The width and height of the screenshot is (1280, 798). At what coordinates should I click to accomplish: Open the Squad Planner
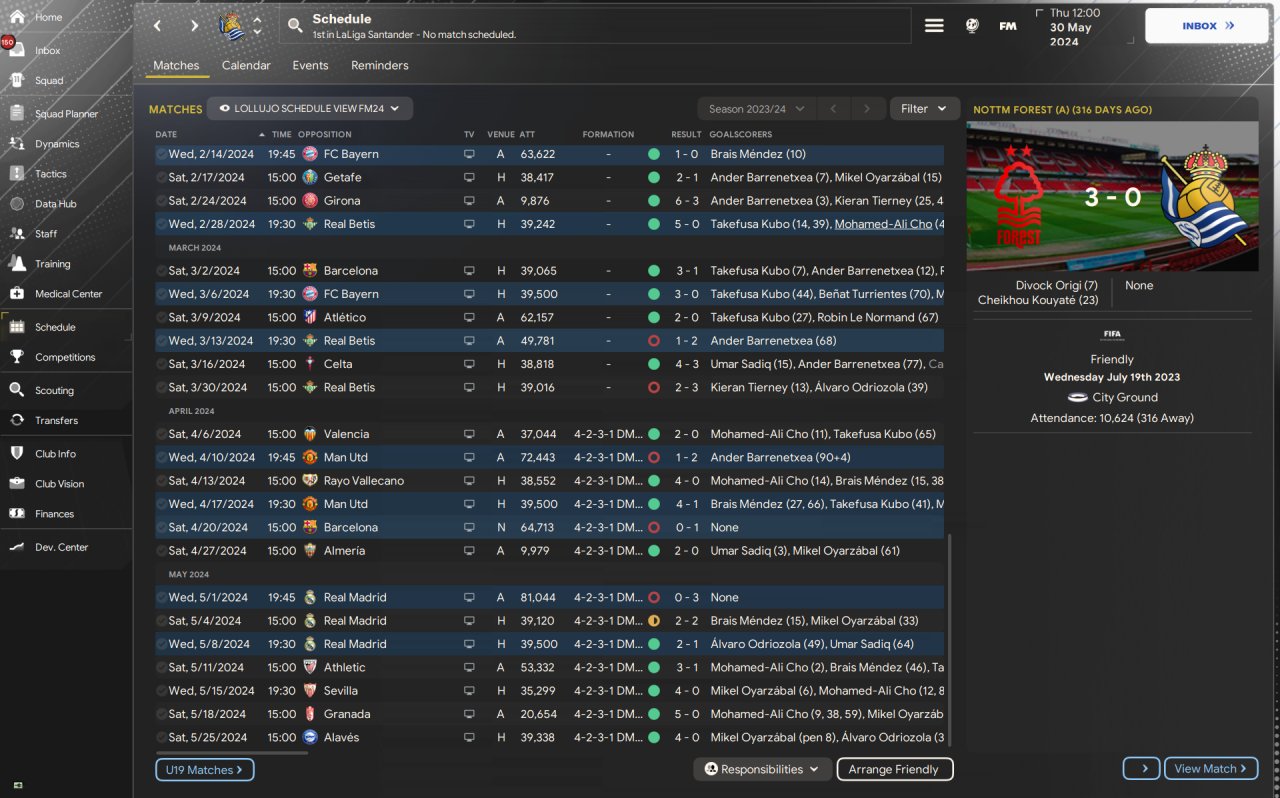(x=66, y=114)
